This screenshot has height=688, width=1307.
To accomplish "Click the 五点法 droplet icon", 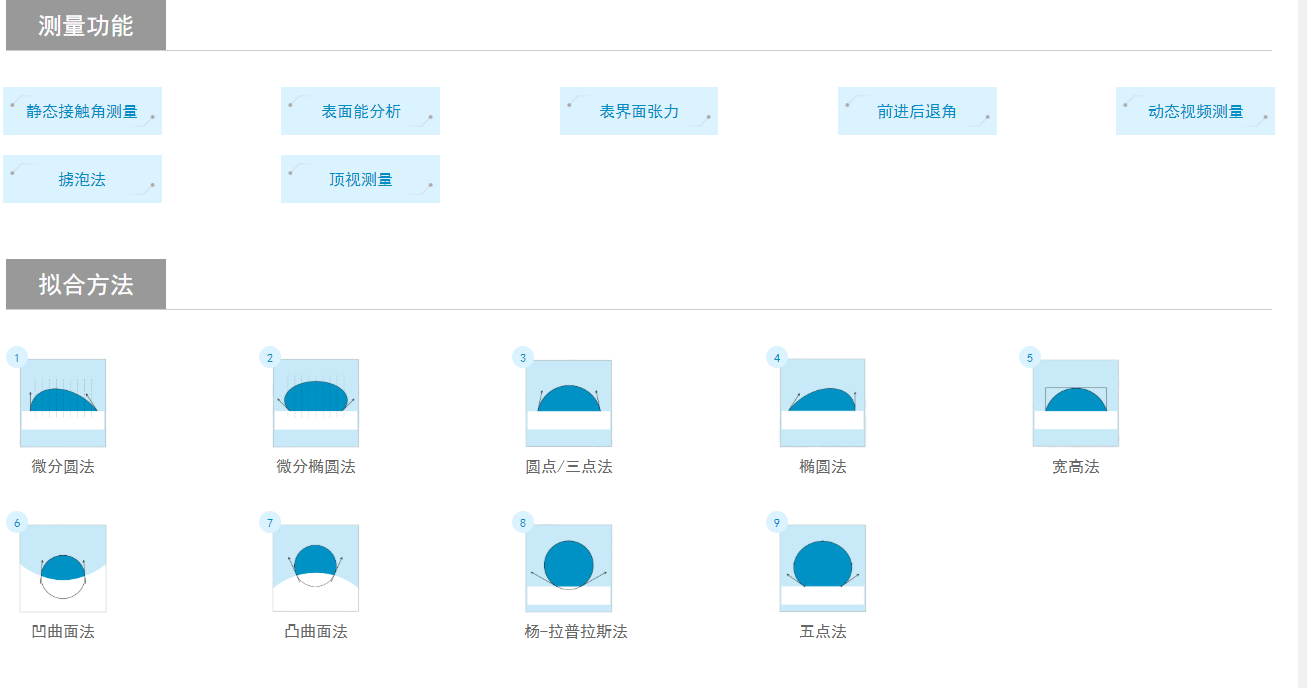I will [823, 568].
